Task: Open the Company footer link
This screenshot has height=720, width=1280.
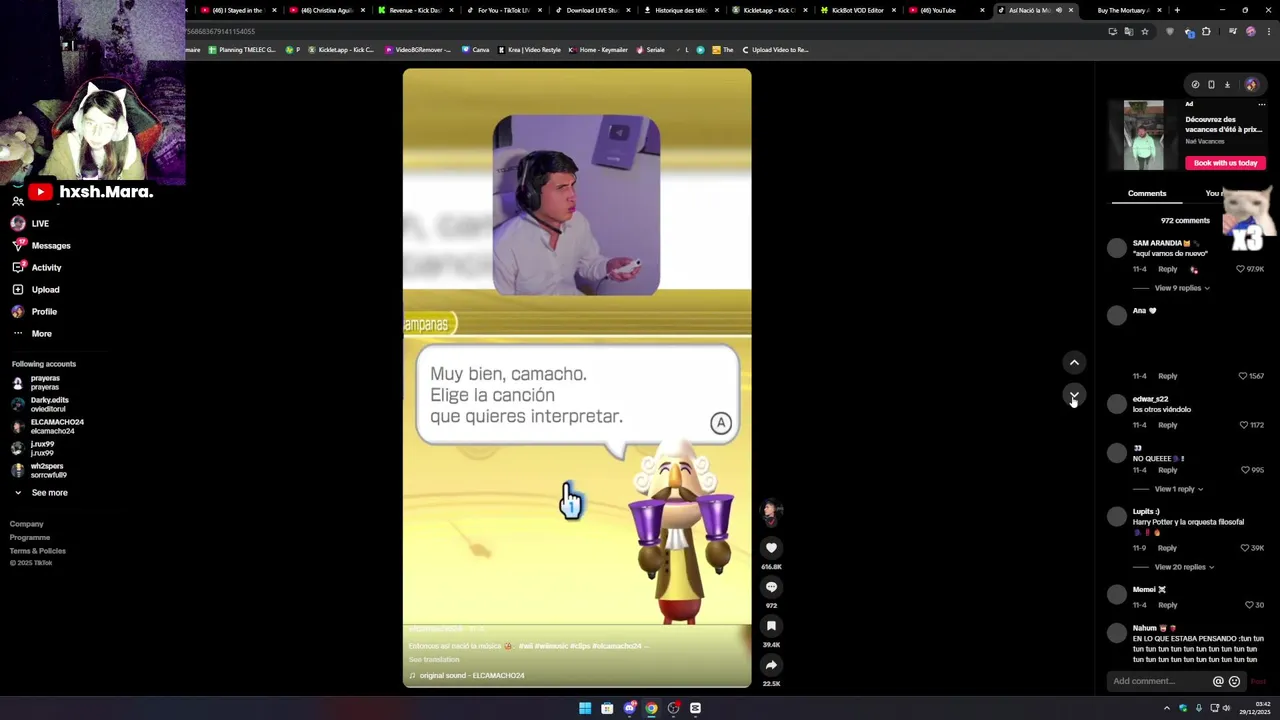Action: pyautogui.click(x=27, y=524)
